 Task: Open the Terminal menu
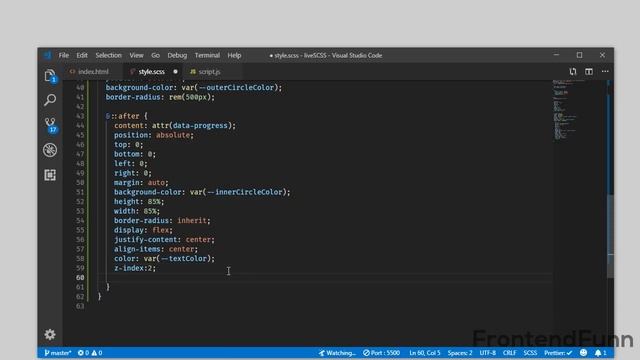click(207, 55)
